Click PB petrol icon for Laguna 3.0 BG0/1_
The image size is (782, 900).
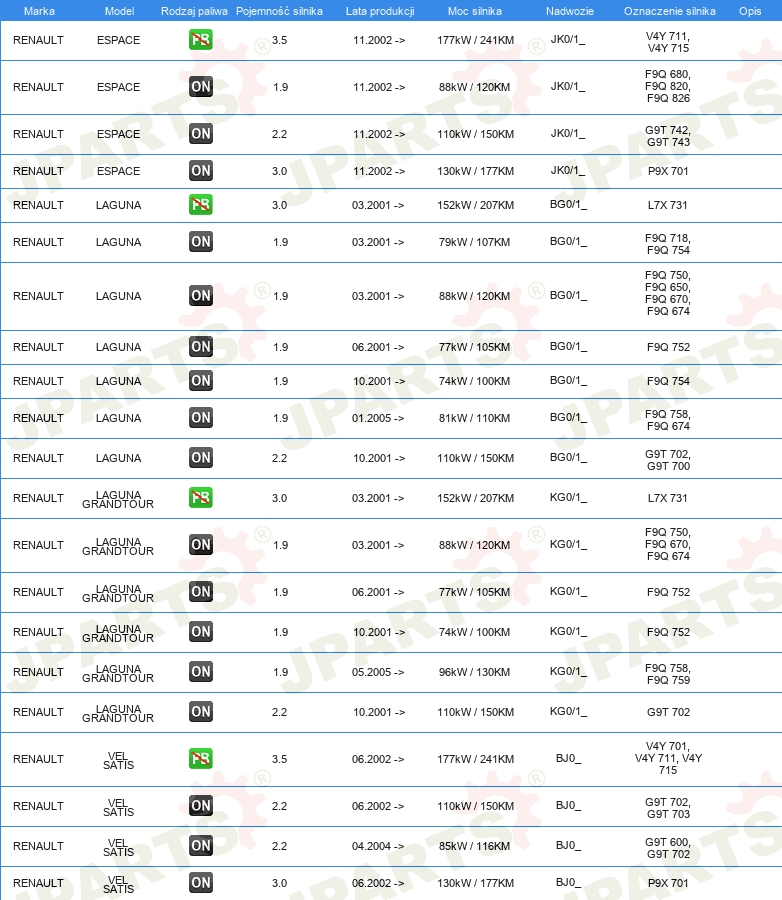(x=200, y=204)
